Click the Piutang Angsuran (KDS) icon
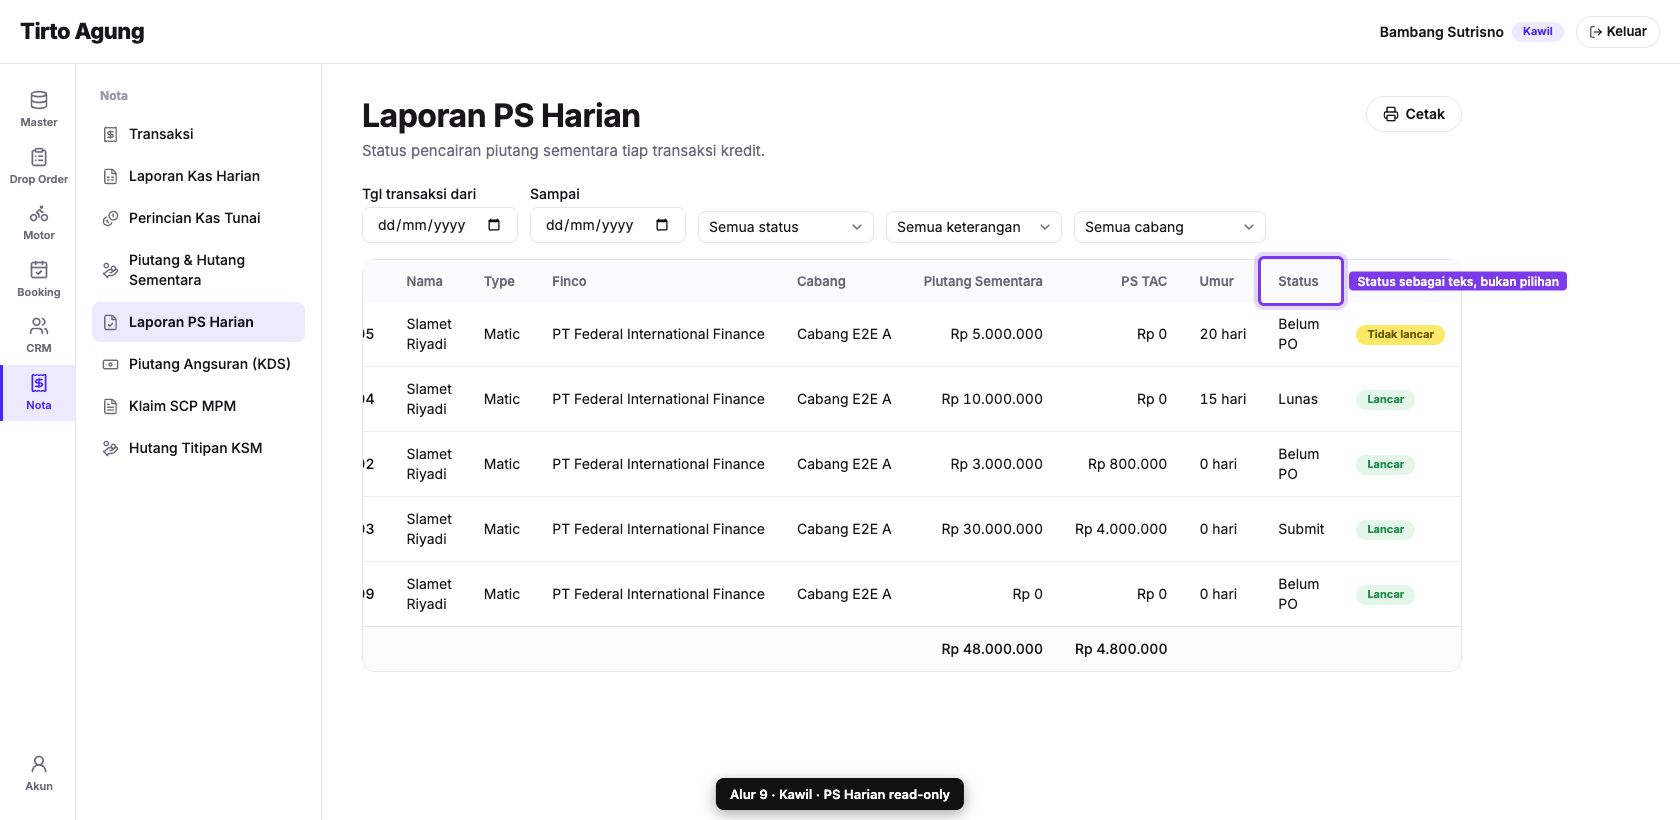Screen dimensions: 1680x820 111,364
